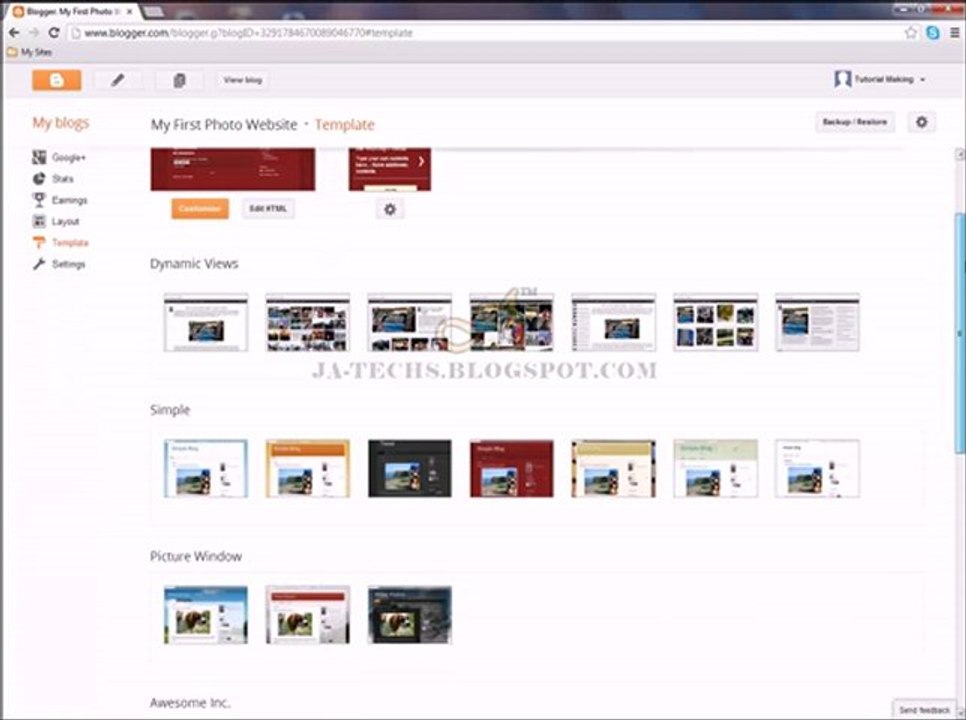Select the first Dynamic Views template

coord(206,323)
